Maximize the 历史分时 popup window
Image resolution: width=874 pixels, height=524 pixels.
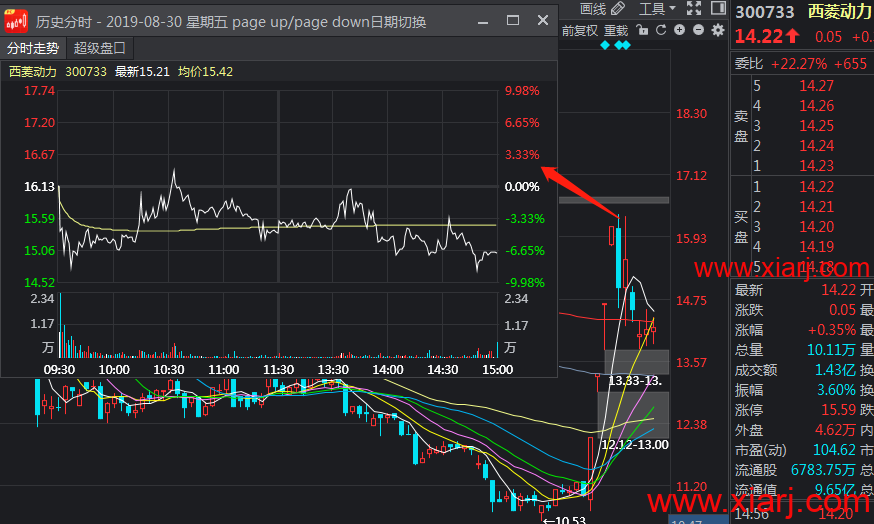click(513, 21)
